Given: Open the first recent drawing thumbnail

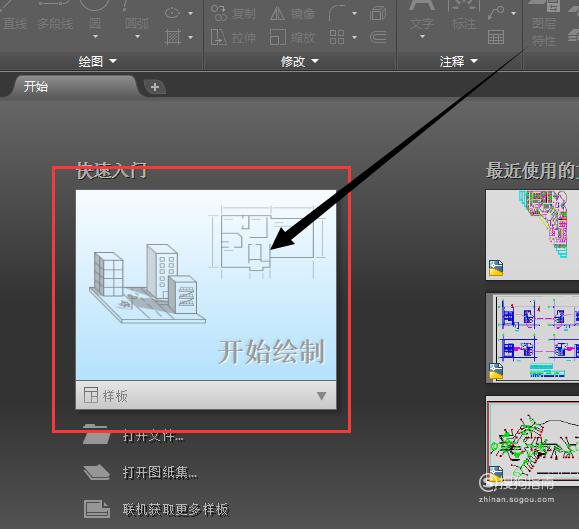Looking at the screenshot, I should tap(532, 235).
